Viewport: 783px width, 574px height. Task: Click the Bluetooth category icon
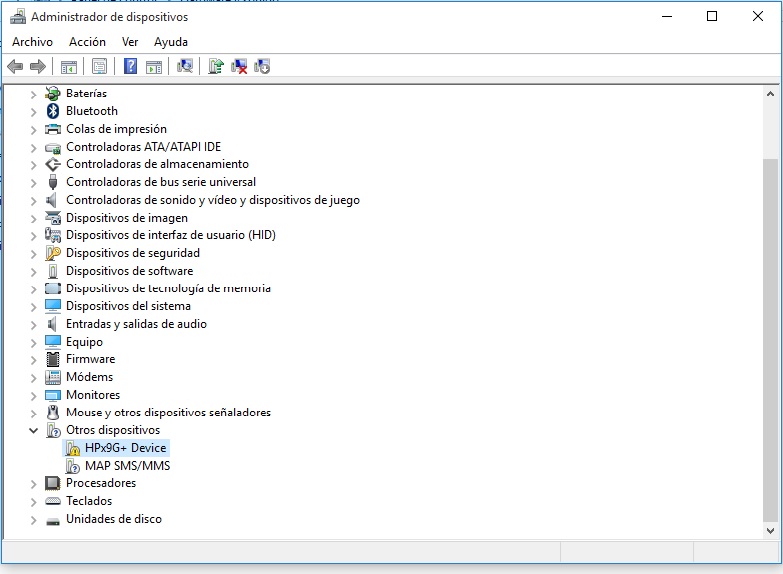tap(53, 111)
